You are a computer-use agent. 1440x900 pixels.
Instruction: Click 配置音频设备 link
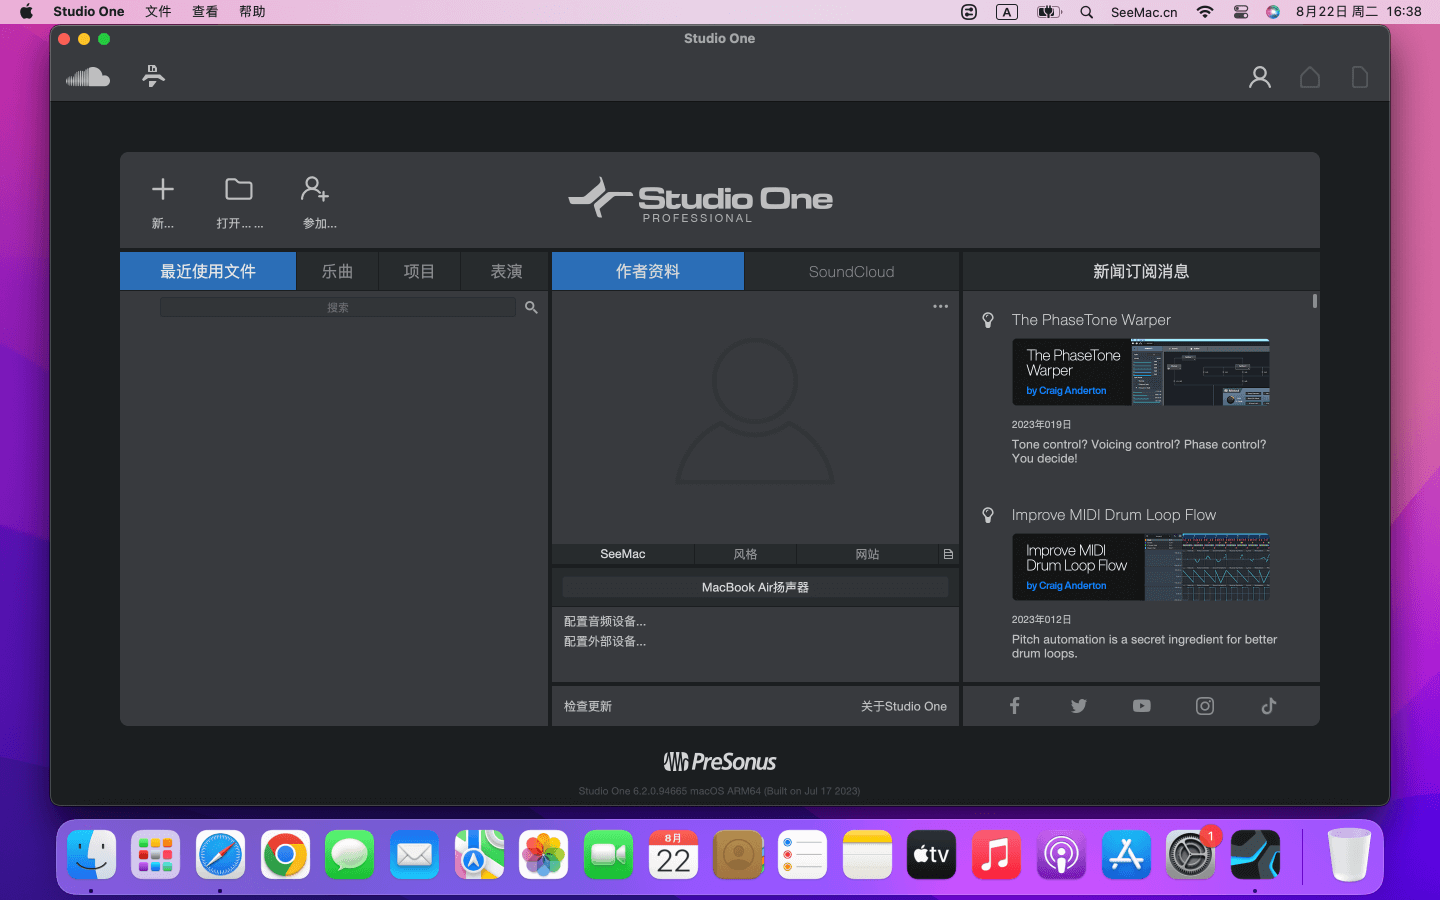(x=605, y=622)
